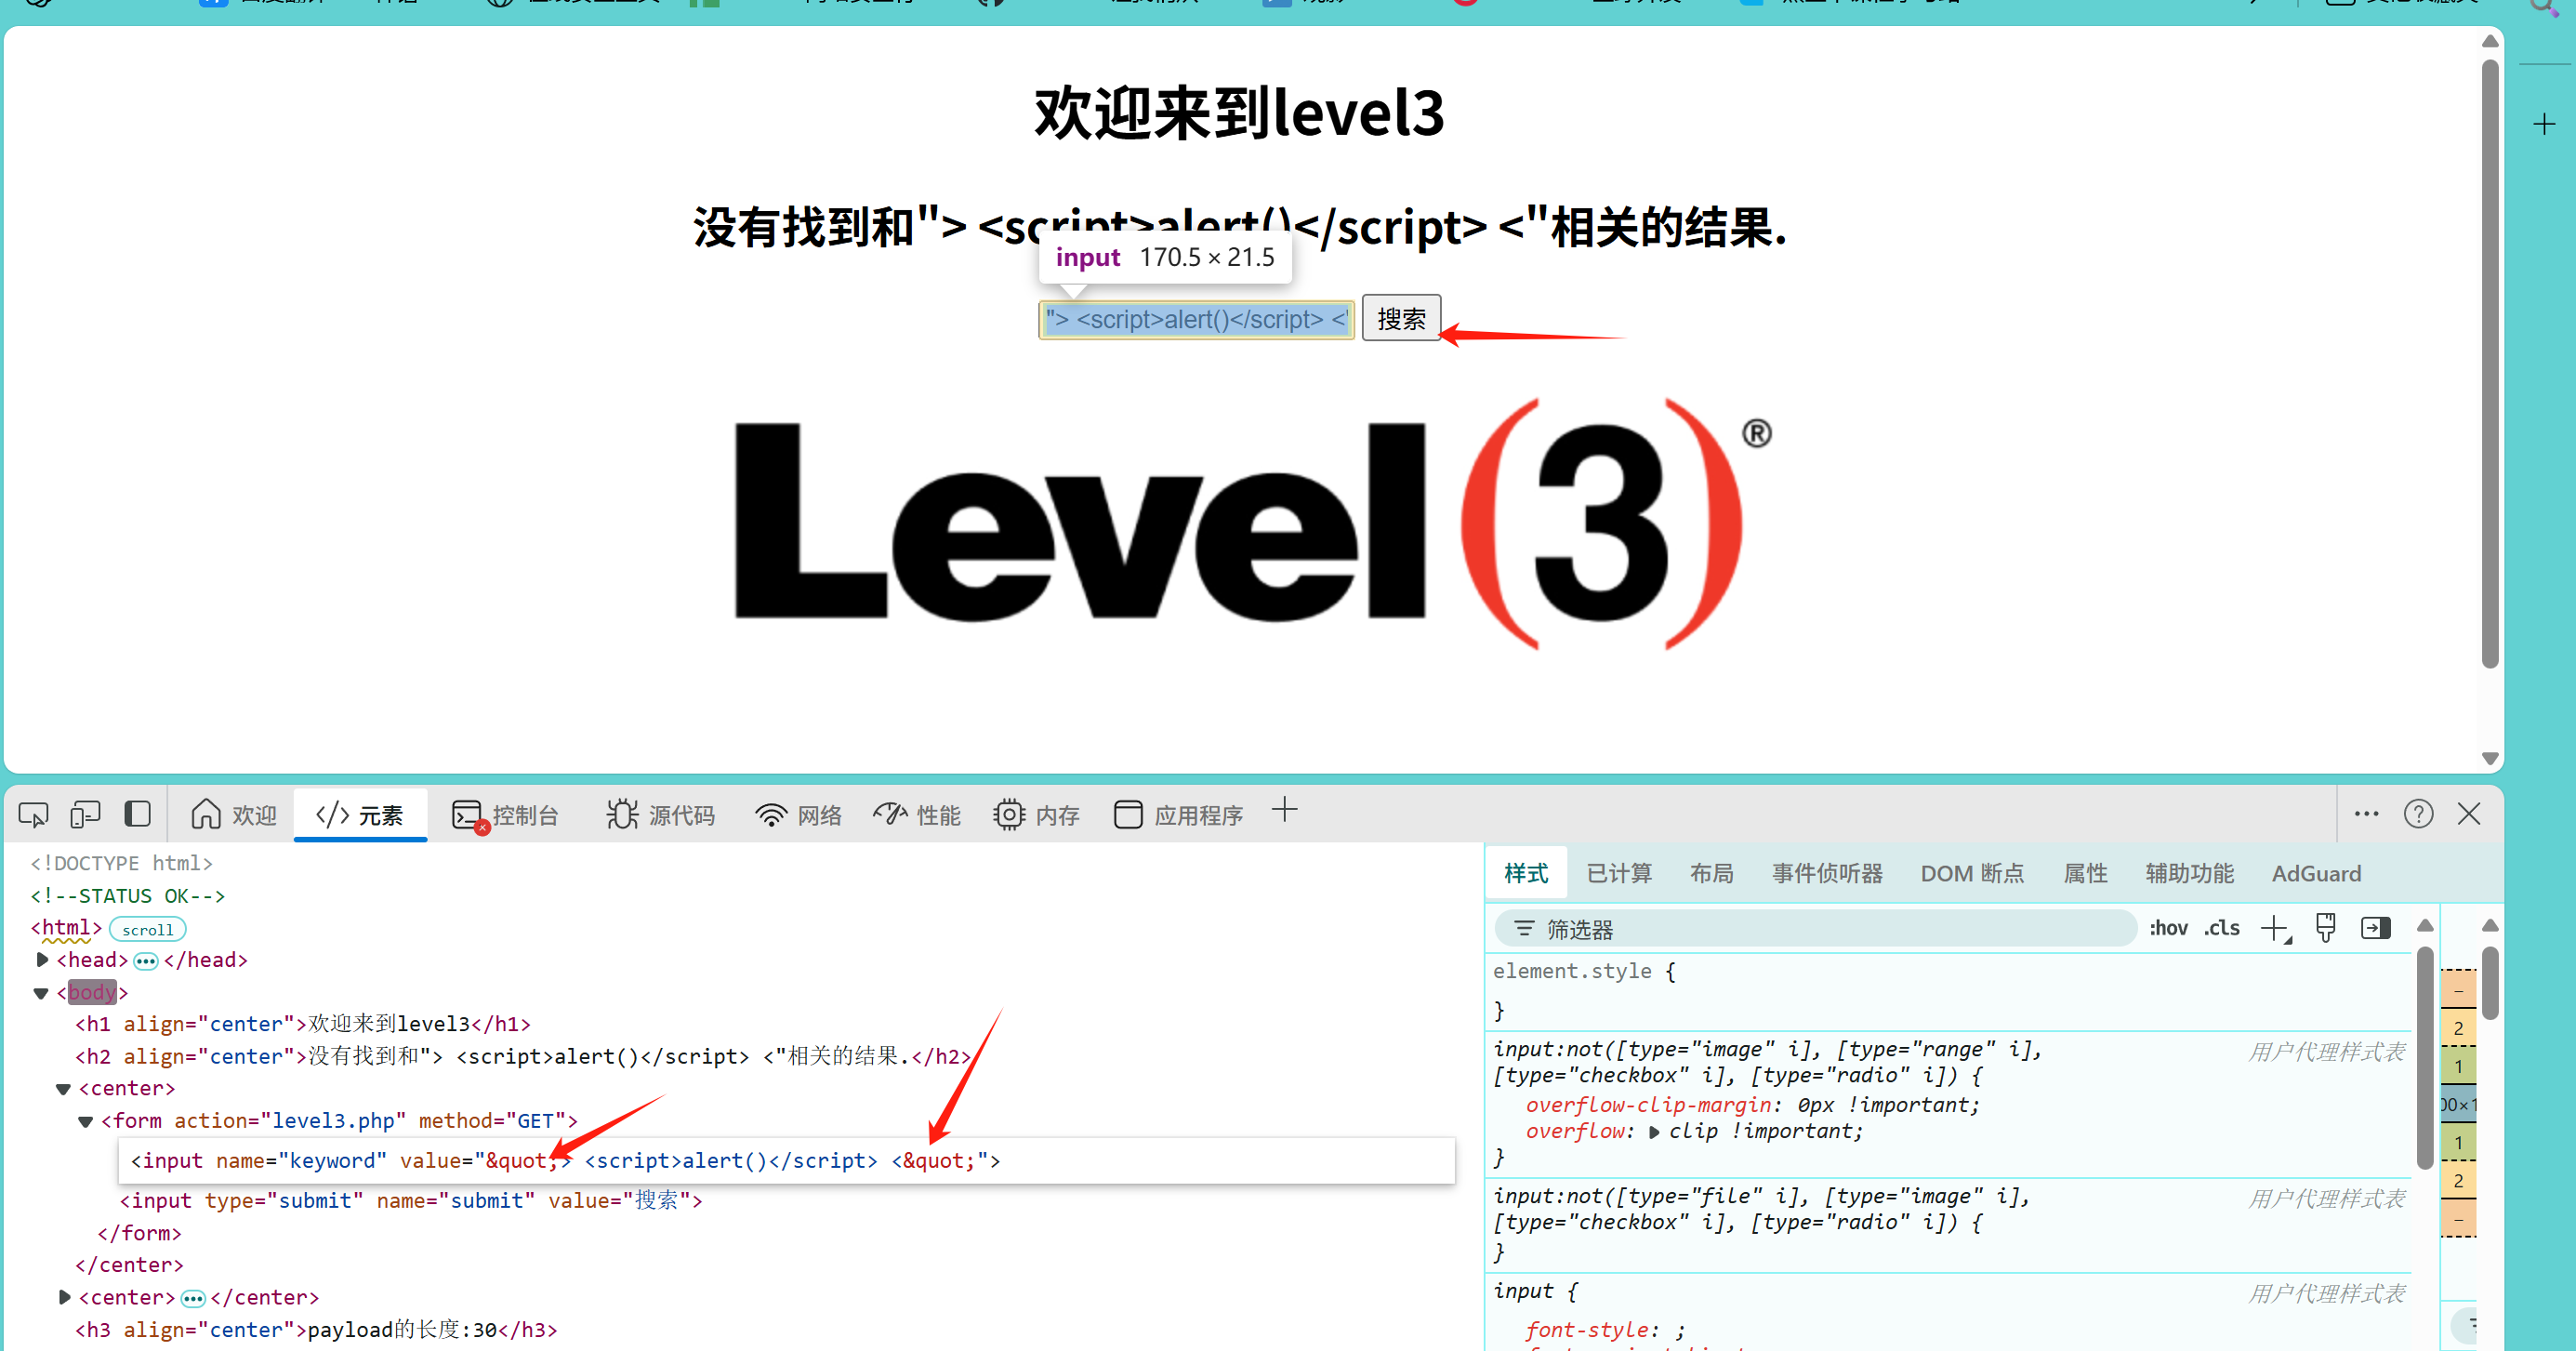Viewport: 2576px width, 1351px height.
Task: Click the DevTools help question mark icon
Action: (x=2419, y=813)
